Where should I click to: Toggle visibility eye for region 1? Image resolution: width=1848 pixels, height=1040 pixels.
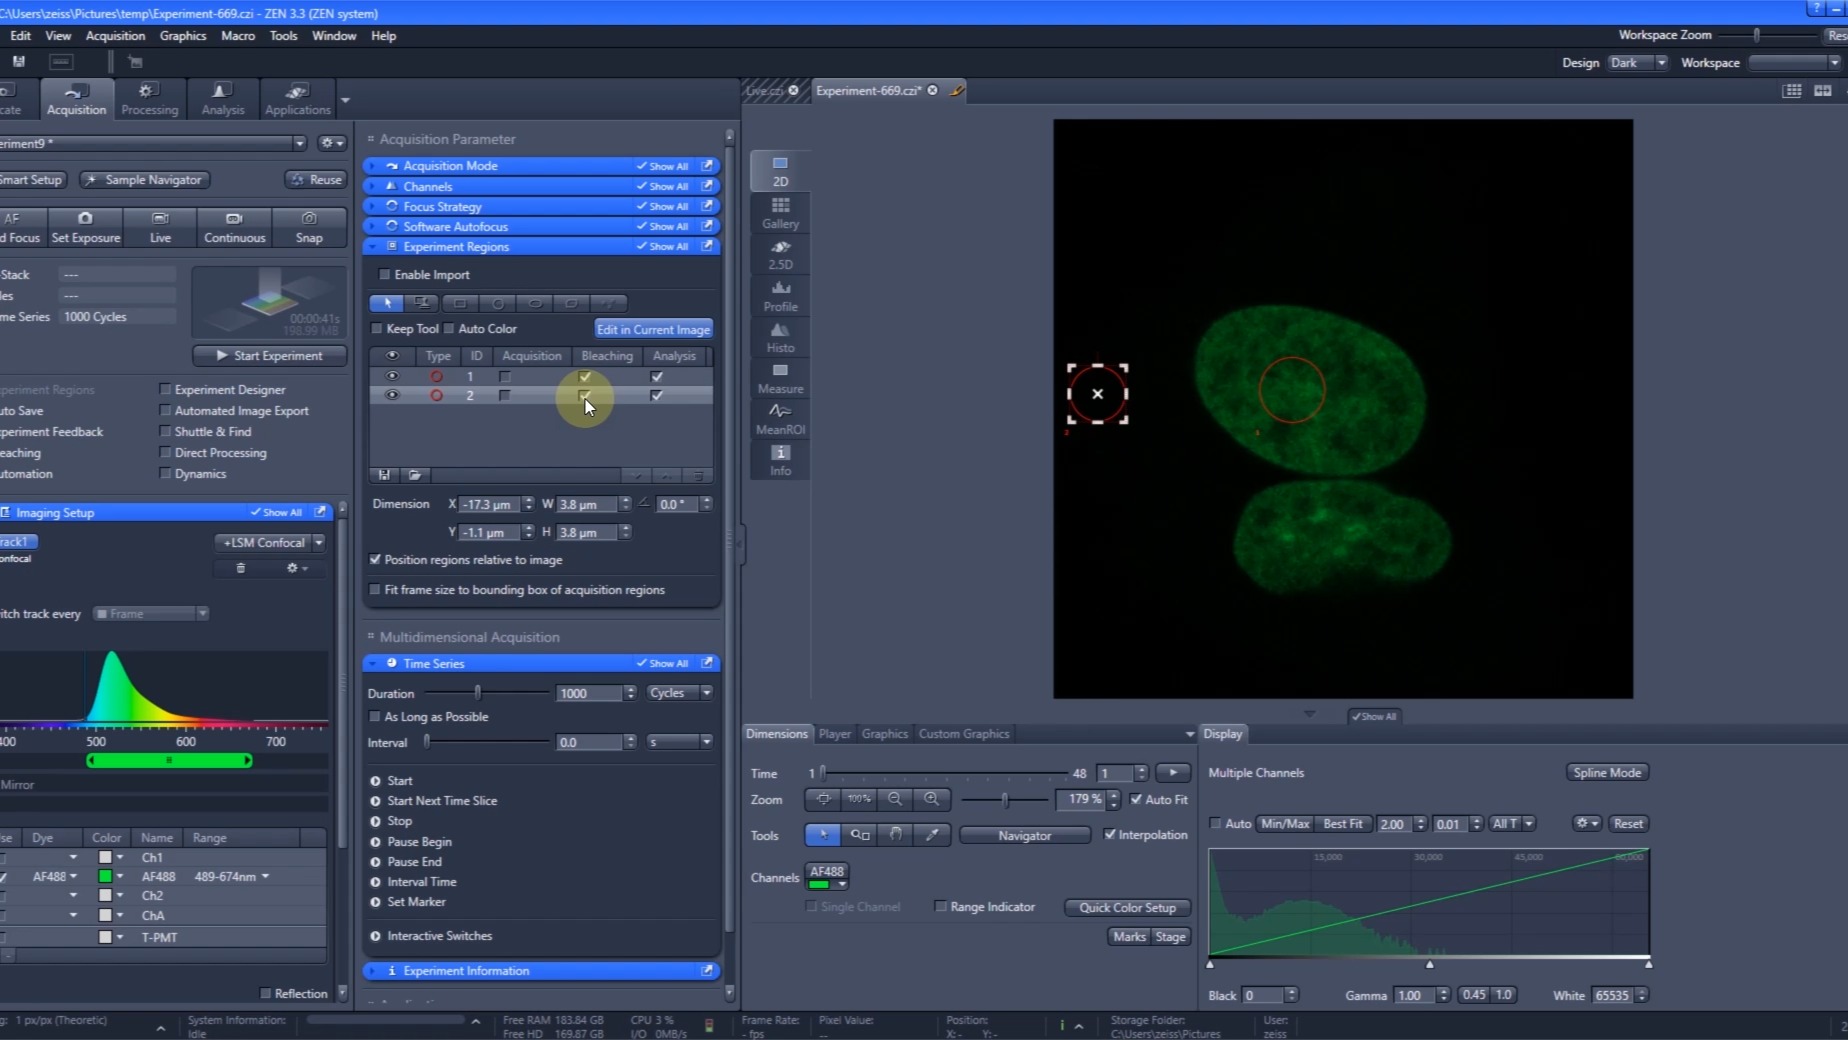tap(392, 377)
